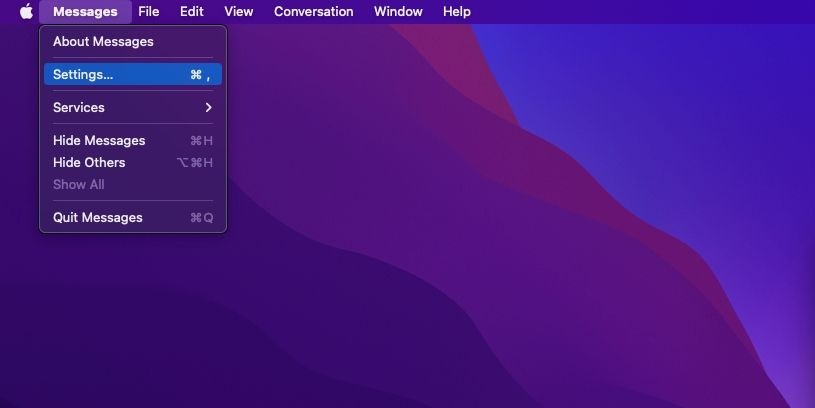
Task: Click the Command-Q shortcut beside Quit Messages
Action: (x=202, y=218)
